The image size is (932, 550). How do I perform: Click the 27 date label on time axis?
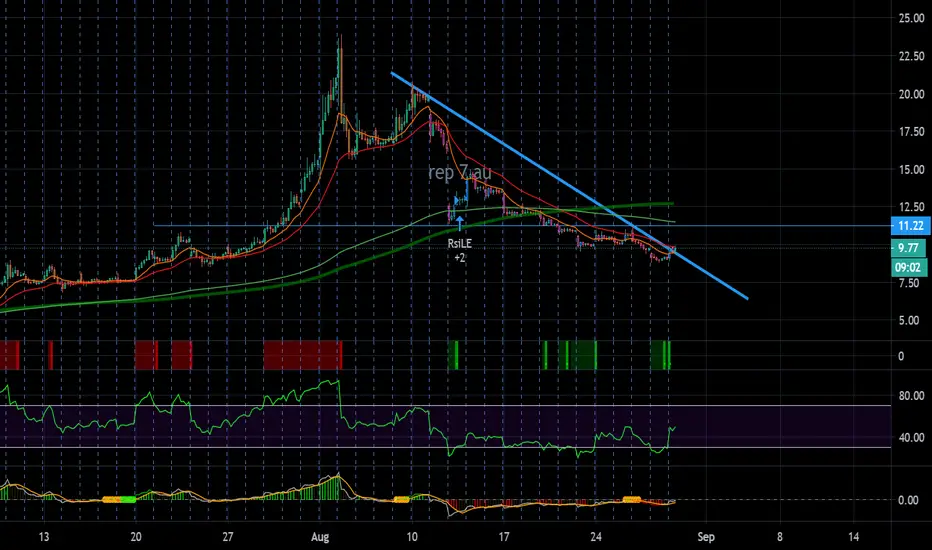click(x=228, y=537)
